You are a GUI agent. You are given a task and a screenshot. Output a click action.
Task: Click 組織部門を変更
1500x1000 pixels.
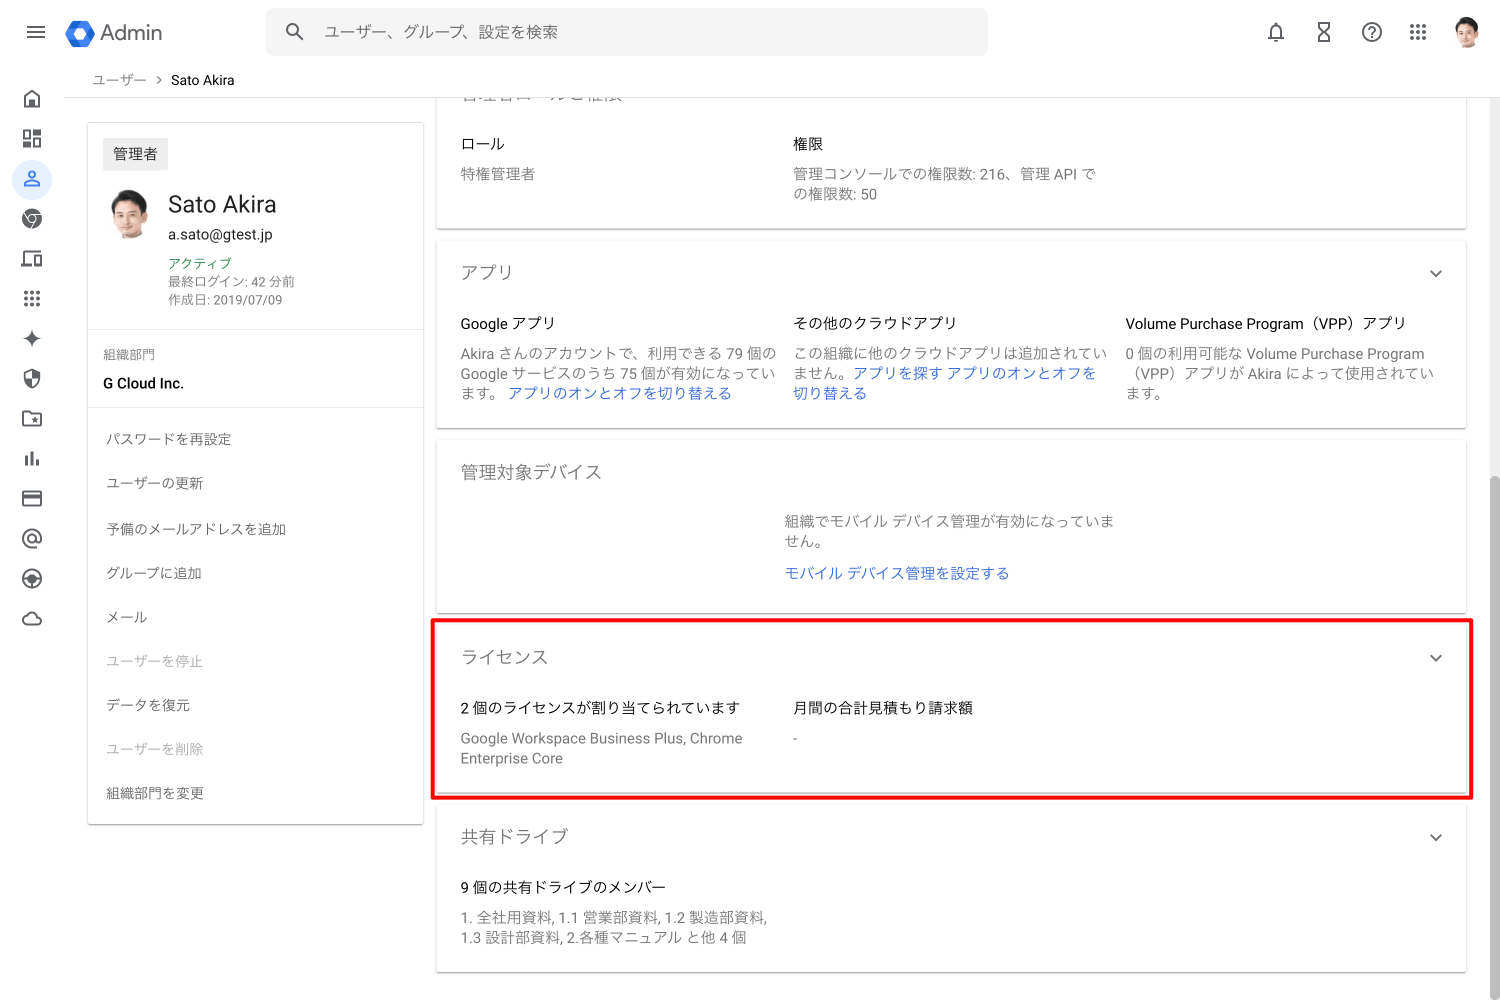coord(155,793)
